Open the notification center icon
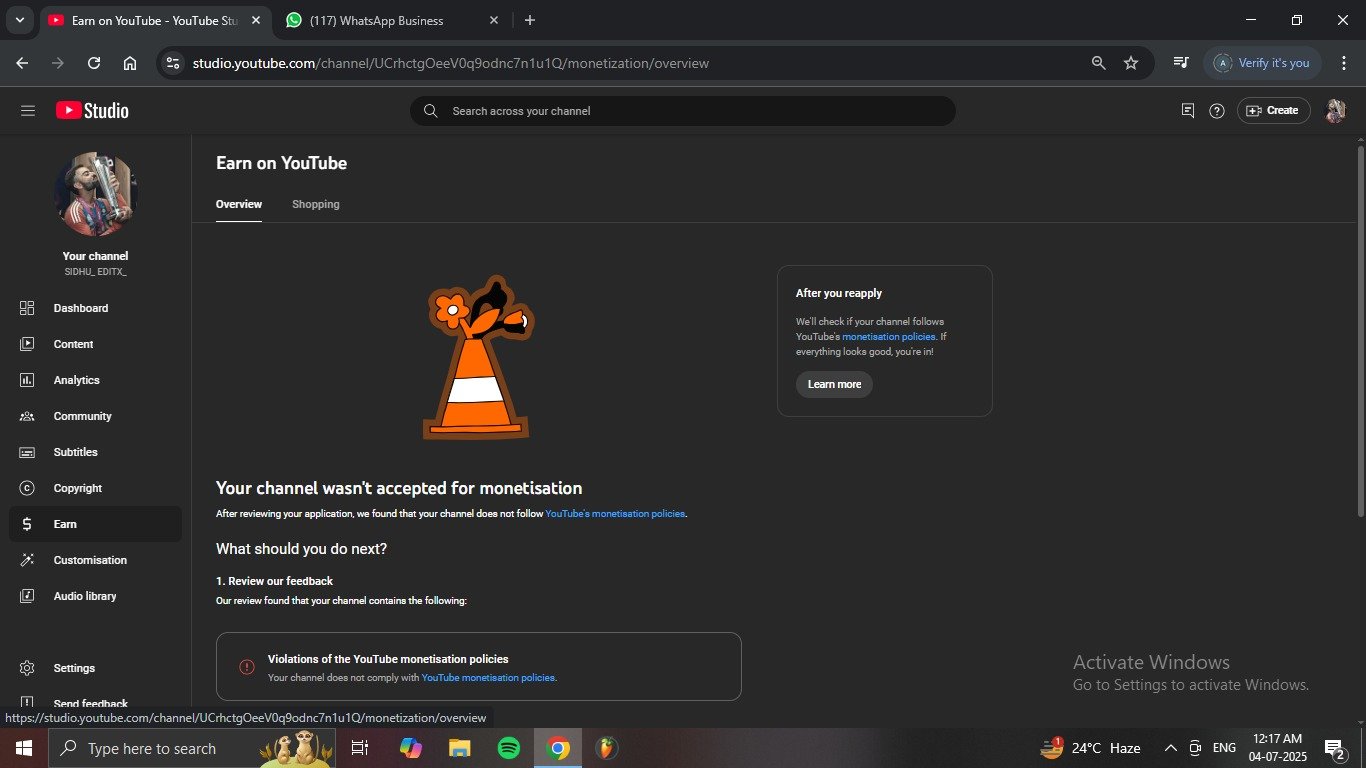This screenshot has height=768, width=1366. tap(1334, 748)
